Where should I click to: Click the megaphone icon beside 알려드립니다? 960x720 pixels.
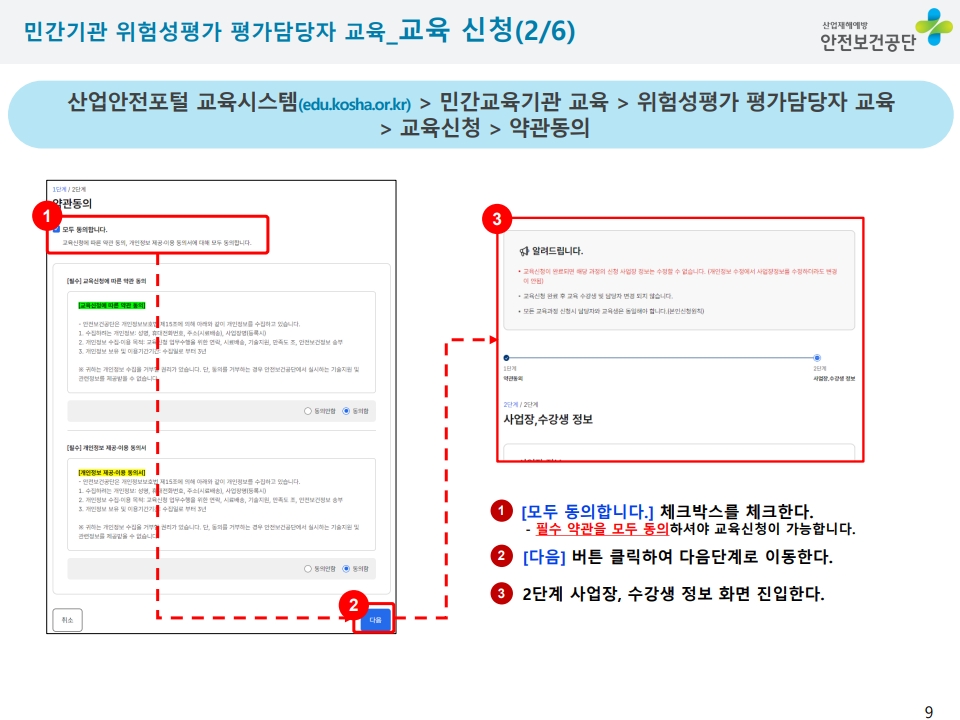[x=523, y=250]
